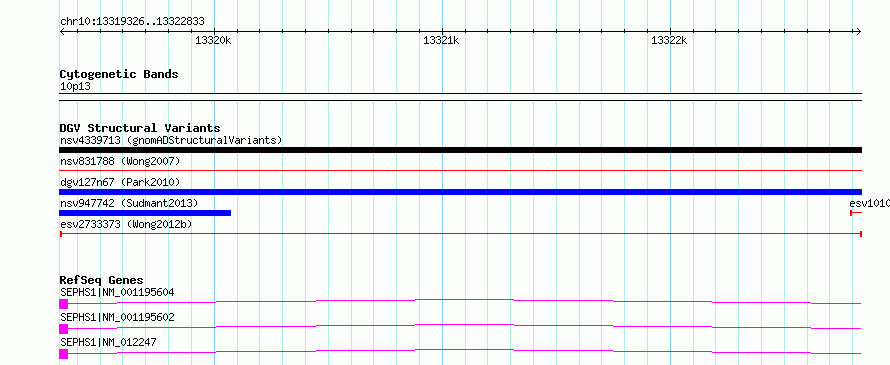This screenshot has height=365, width=890.
Task: Click the short blue nsv947742 variant bar
Action: pos(145,213)
